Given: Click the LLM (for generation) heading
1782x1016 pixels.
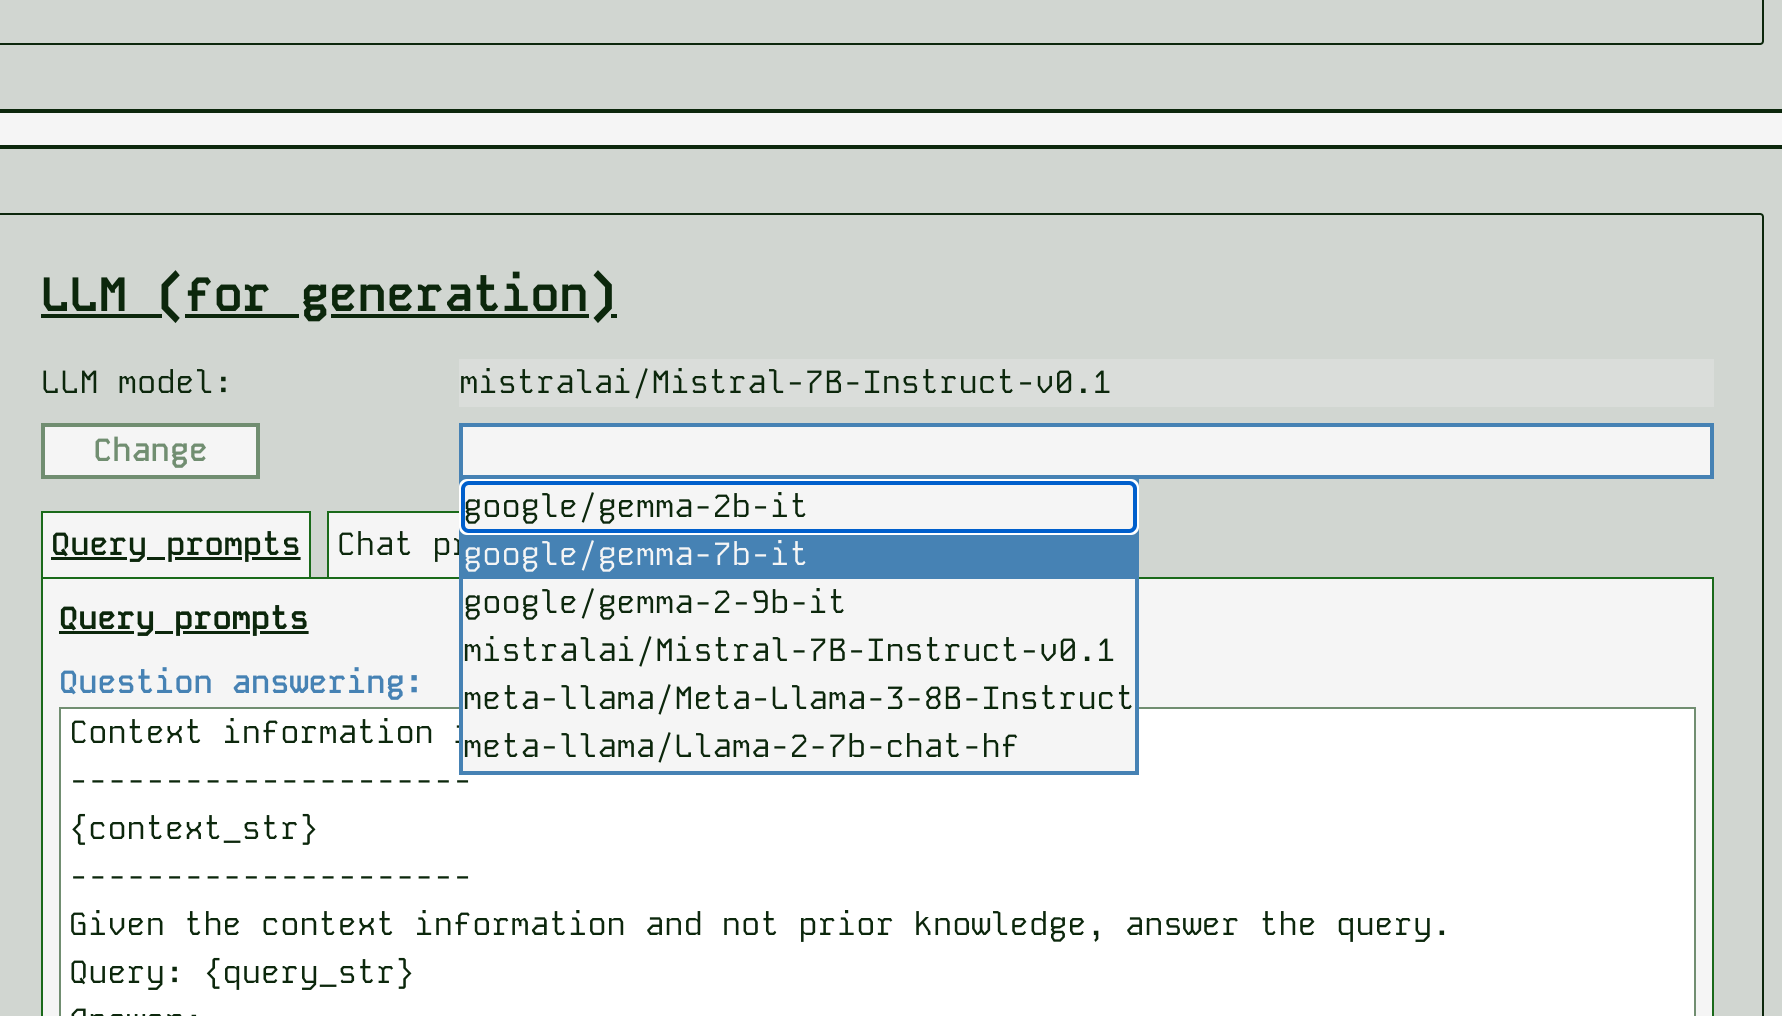Looking at the screenshot, I should (x=328, y=296).
